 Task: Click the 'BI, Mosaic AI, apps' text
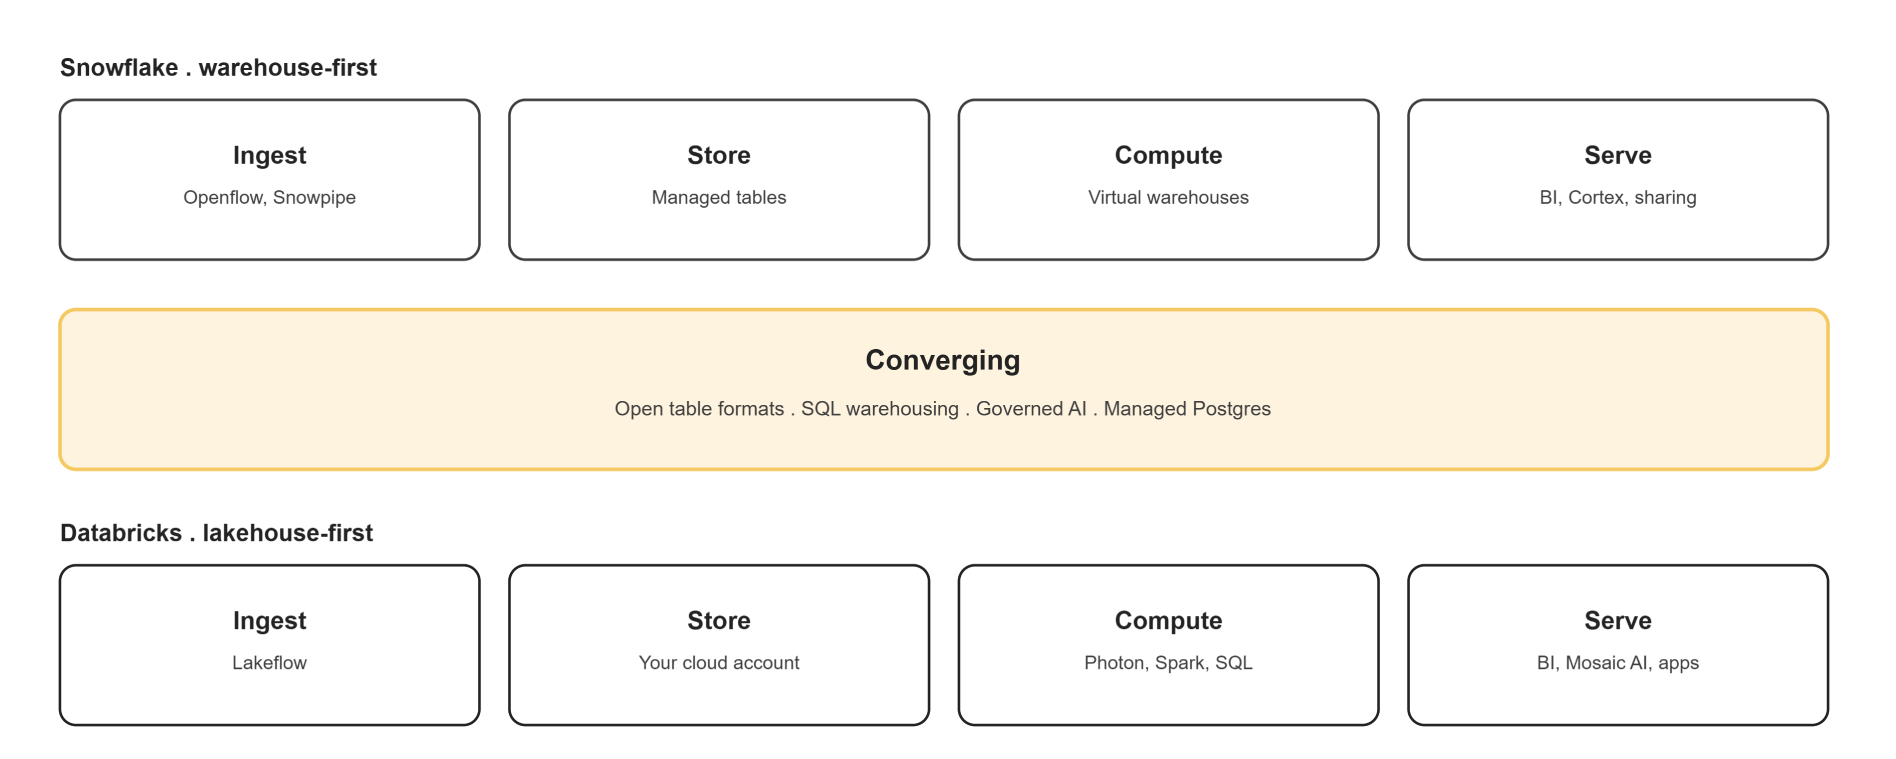[x=1618, y=663]
